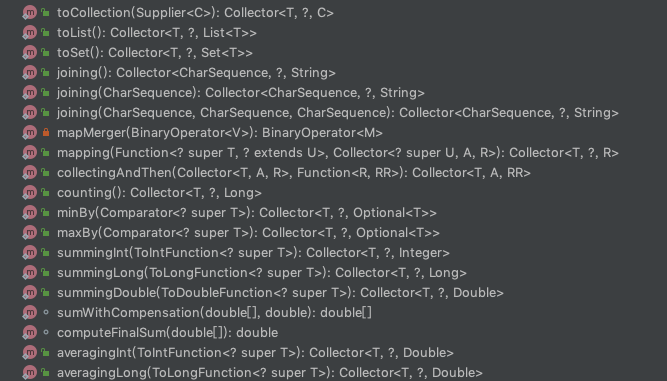
Task: Select the maxBy(Comparator) method entry
Action: [248, 233]
